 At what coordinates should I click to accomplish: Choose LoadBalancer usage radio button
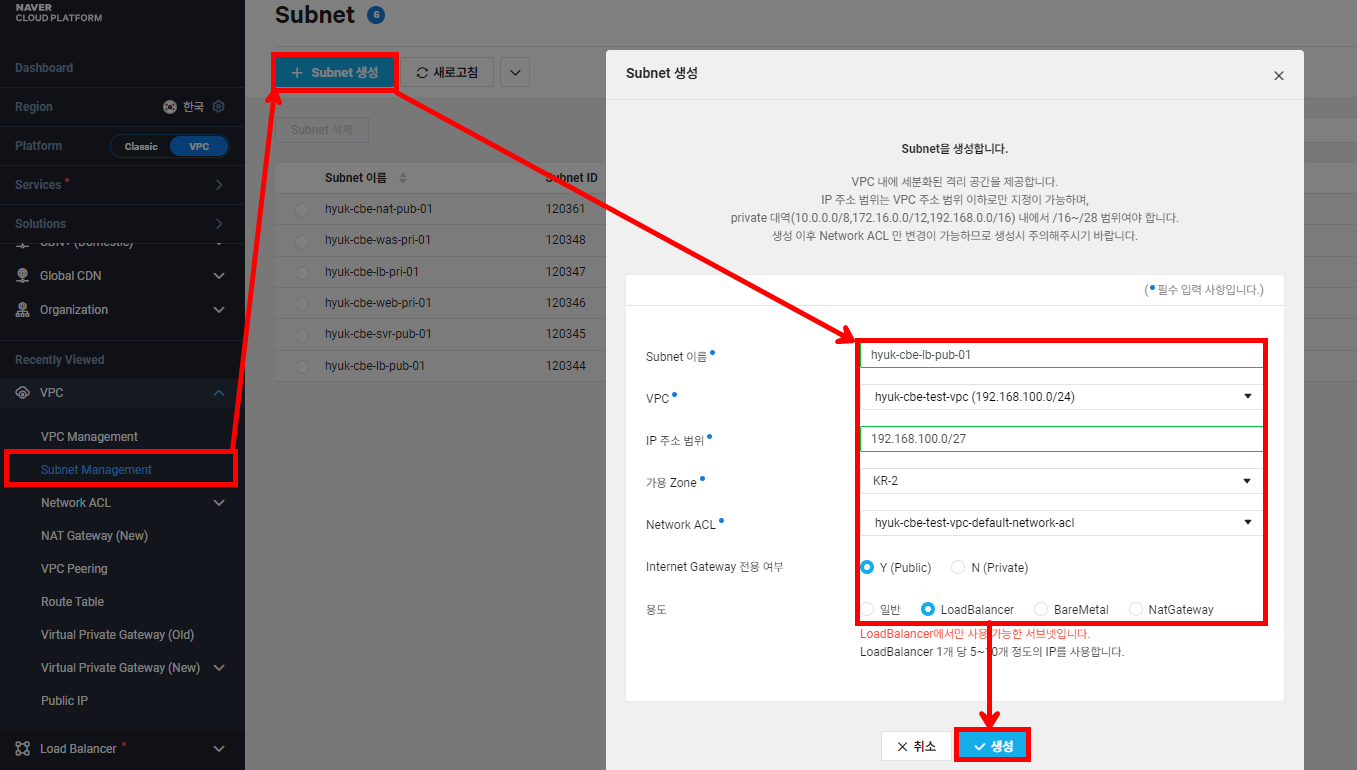point(928,609)
